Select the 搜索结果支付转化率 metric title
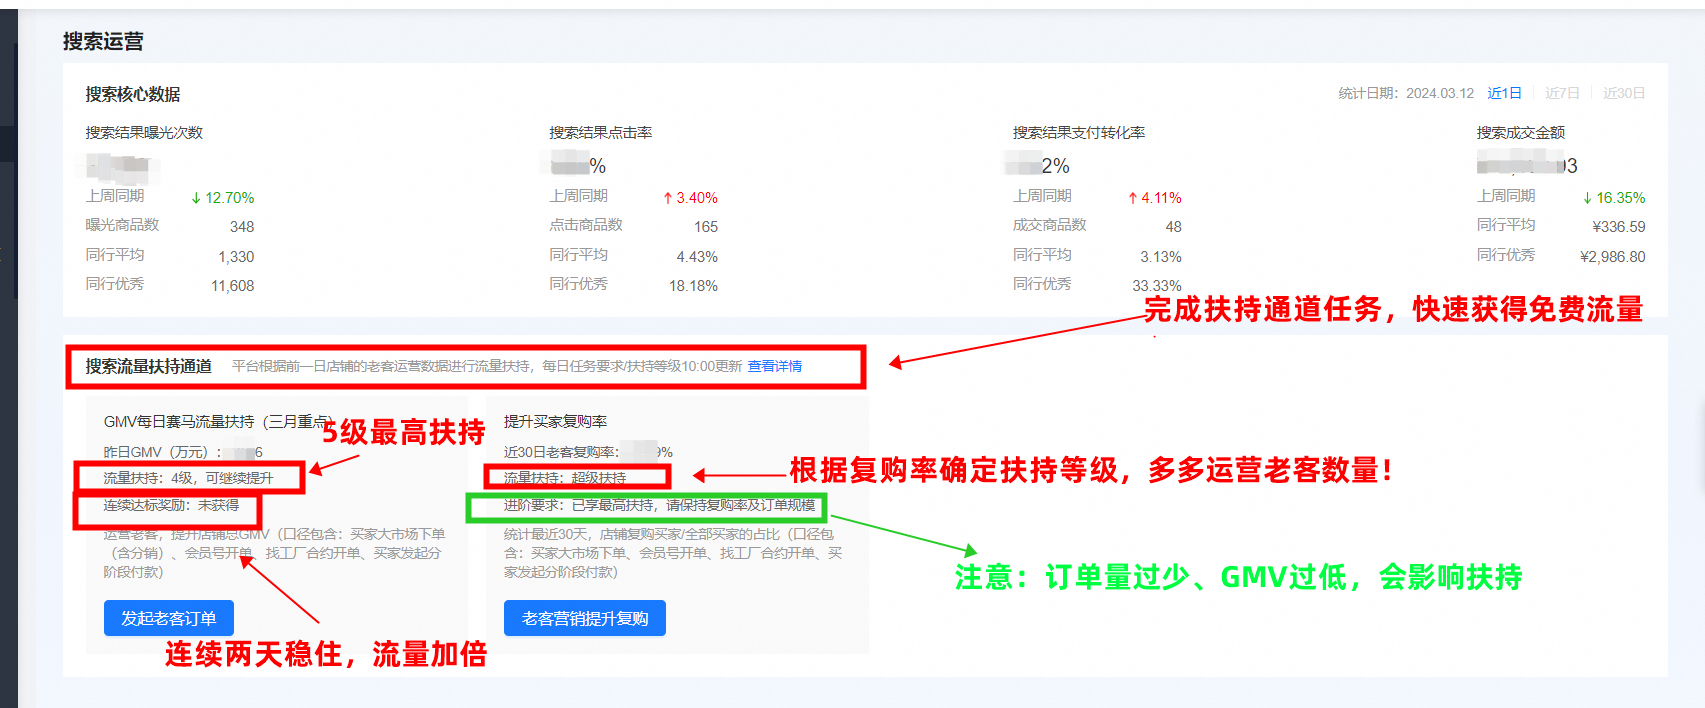Image resolution: width=1705 pixels, height=708 pixels. click(x=1079, y=132)
